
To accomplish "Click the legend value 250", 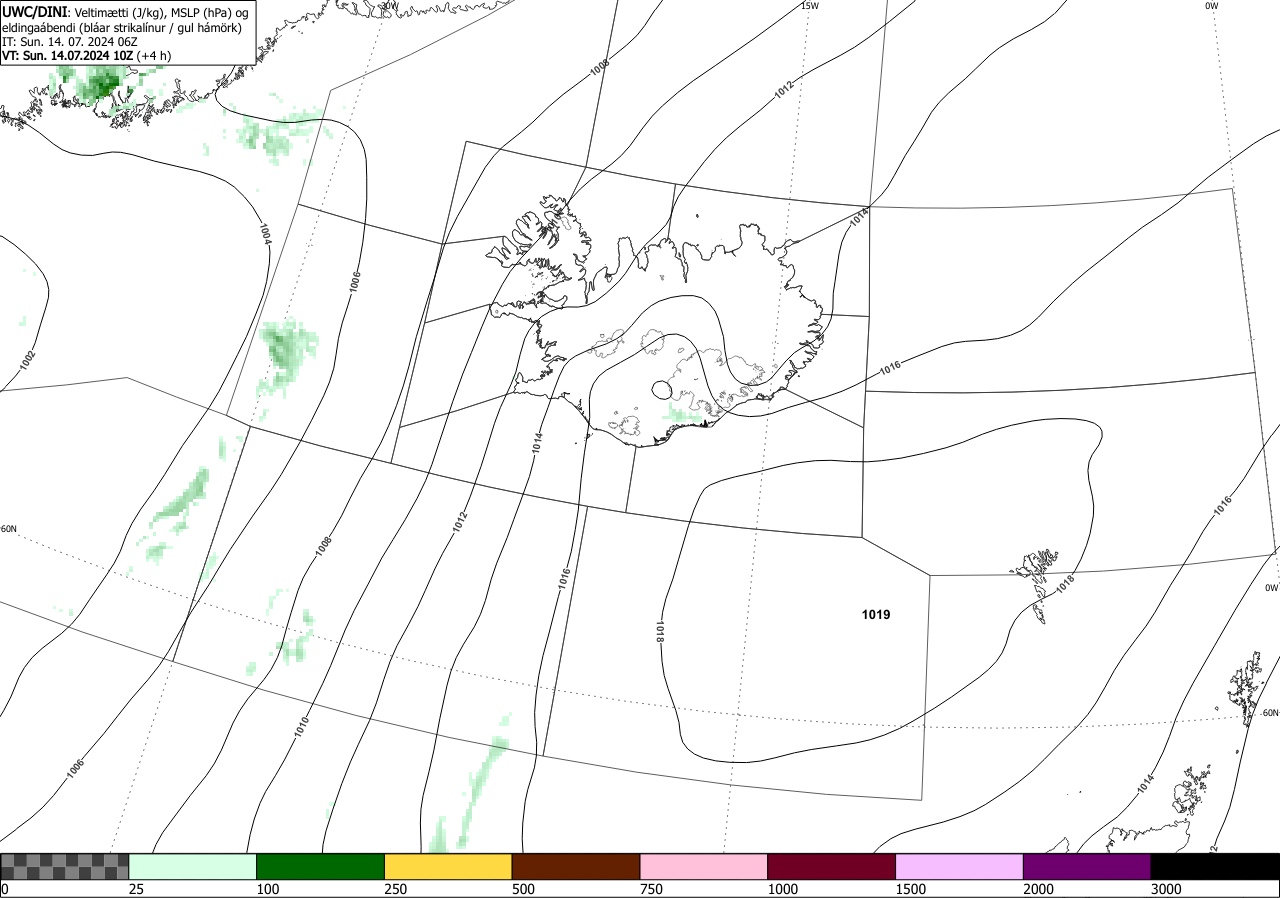I will 396,889.
